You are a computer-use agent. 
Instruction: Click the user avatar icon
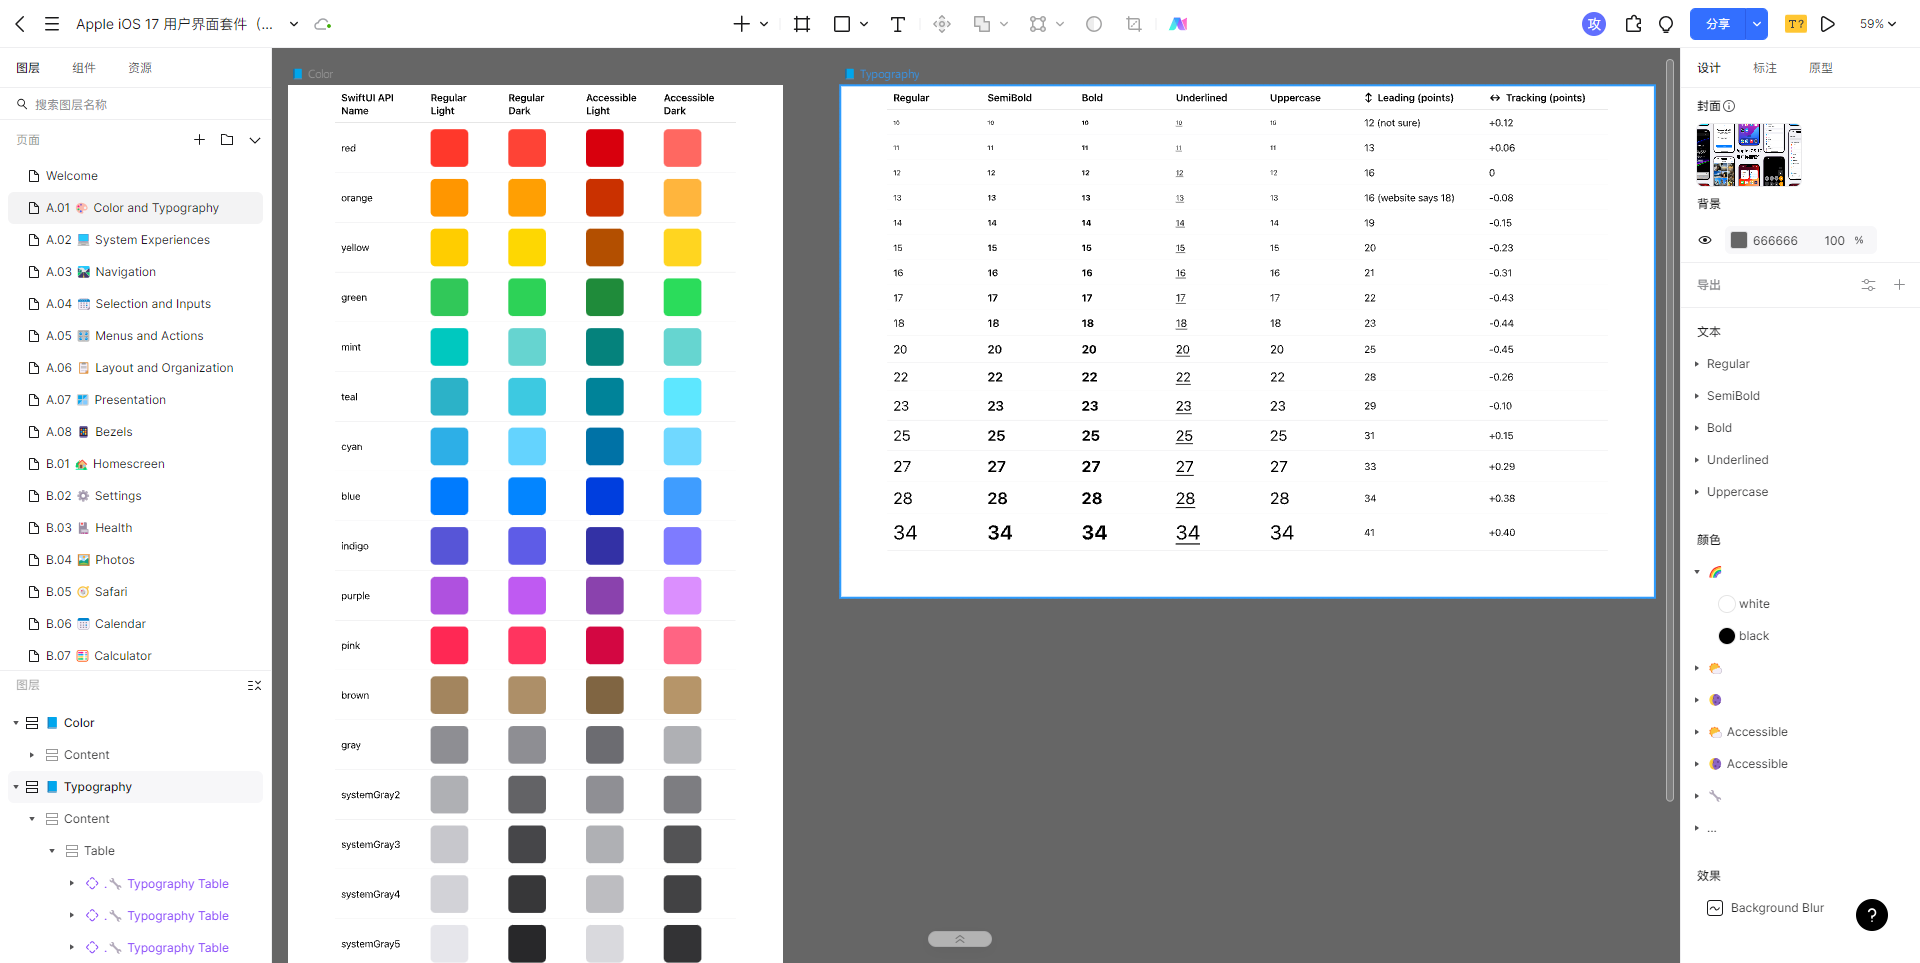tap(1594, 24)
